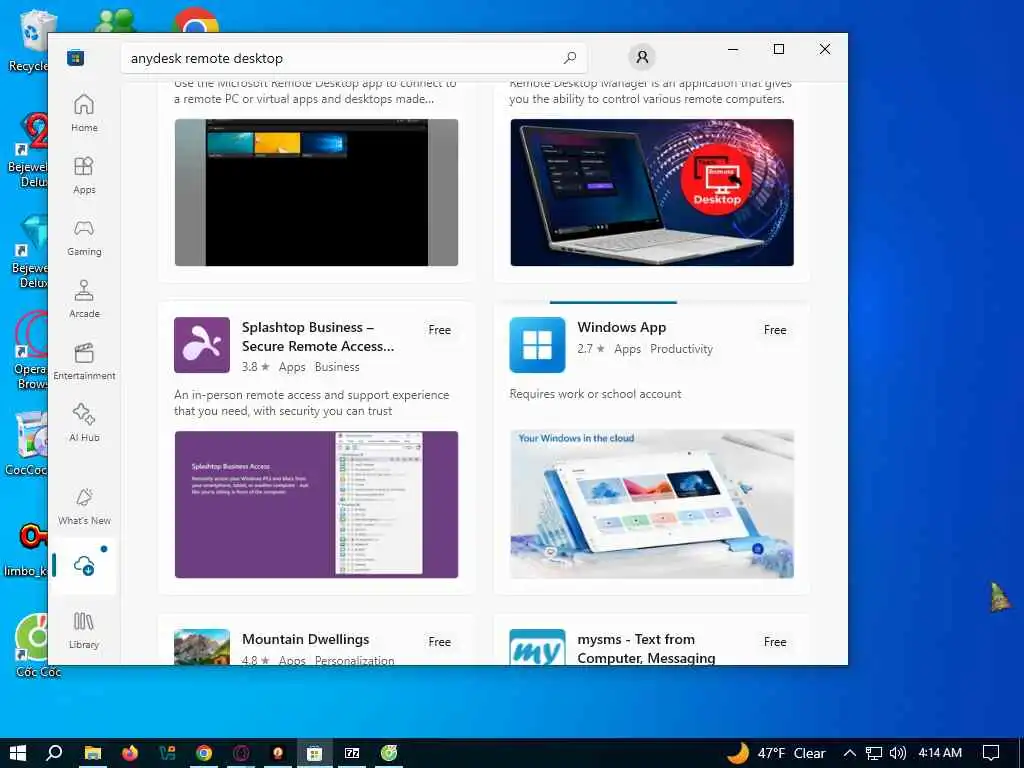Open the Downloads cloud icon in the sidebar
The height and width of the screenshot is (768, 1024).
(84, 566)
